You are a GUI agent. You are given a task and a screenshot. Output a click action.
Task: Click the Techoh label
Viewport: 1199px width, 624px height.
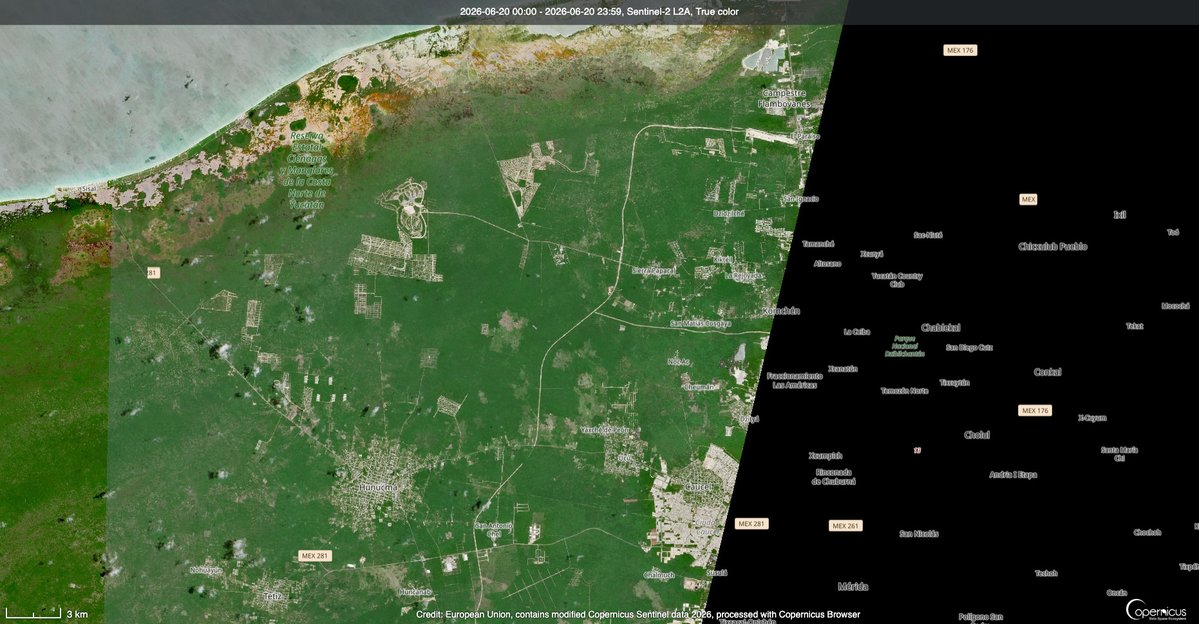(1046, 573)
